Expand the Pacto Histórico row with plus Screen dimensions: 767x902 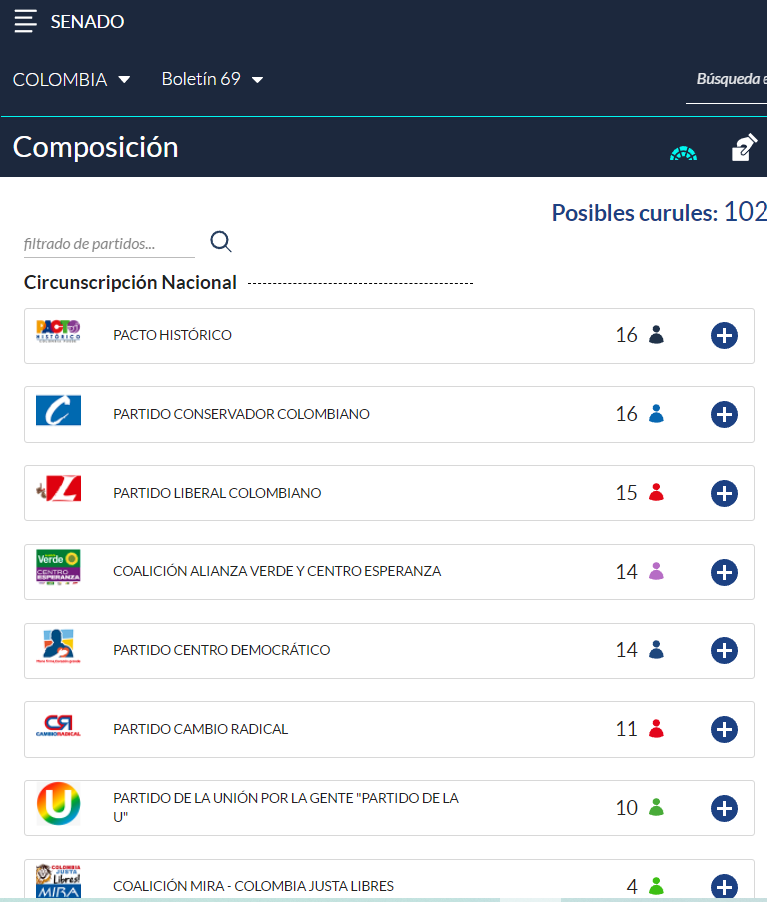click(x=724, y=336)
